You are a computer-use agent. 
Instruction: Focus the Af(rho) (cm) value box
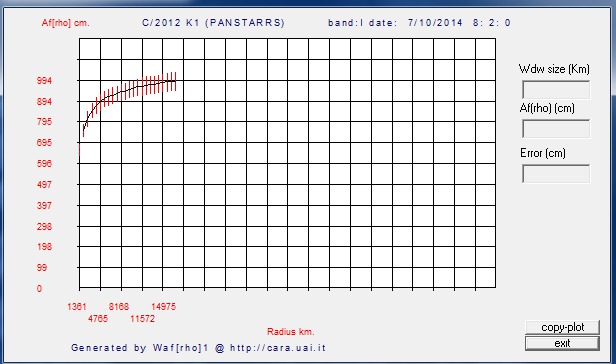pos(556,129)
